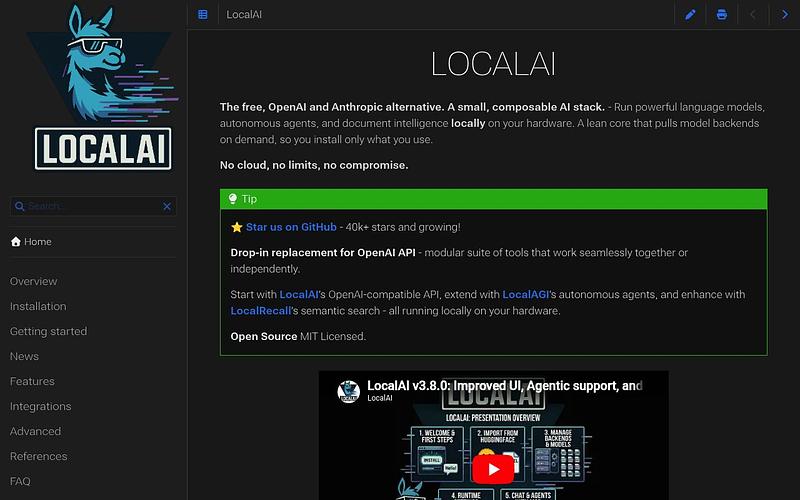The image size is (800, 500).
Task: Follow the LocalRecall link
Action: (x=261, y=311)
